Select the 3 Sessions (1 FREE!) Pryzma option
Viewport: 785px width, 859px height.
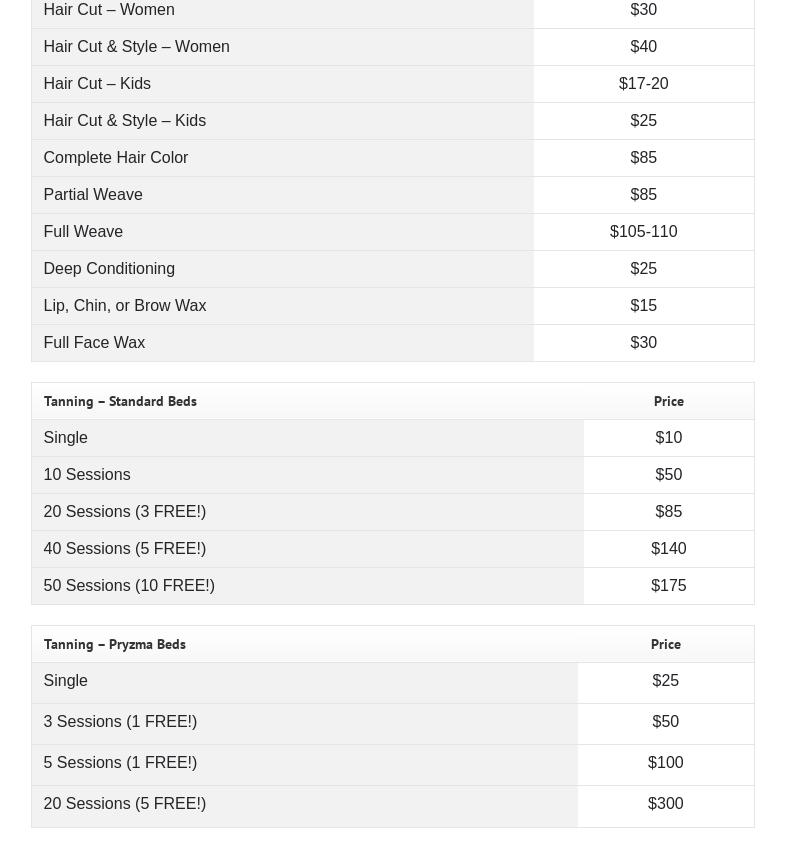coord(120,722)
